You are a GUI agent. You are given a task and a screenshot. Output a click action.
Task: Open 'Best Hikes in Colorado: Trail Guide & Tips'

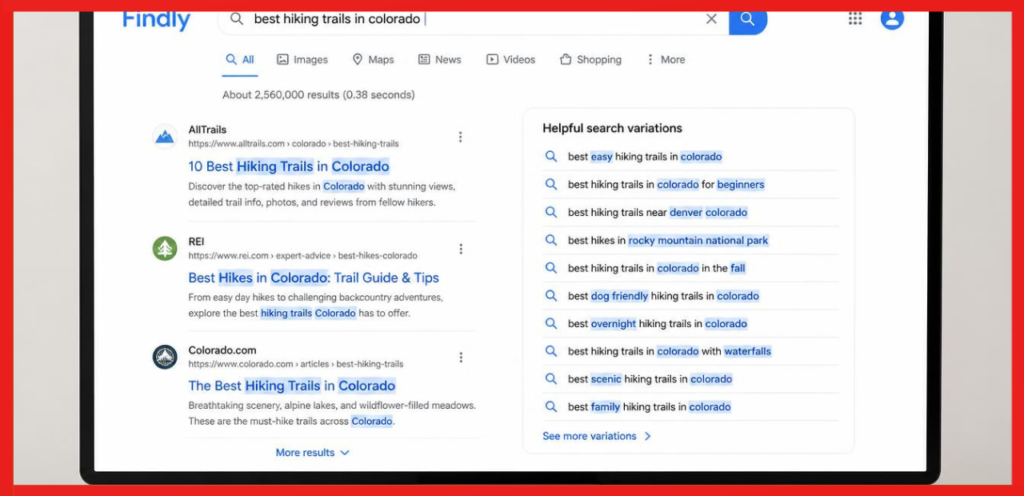pyautogui.click(x=313, y=278)
